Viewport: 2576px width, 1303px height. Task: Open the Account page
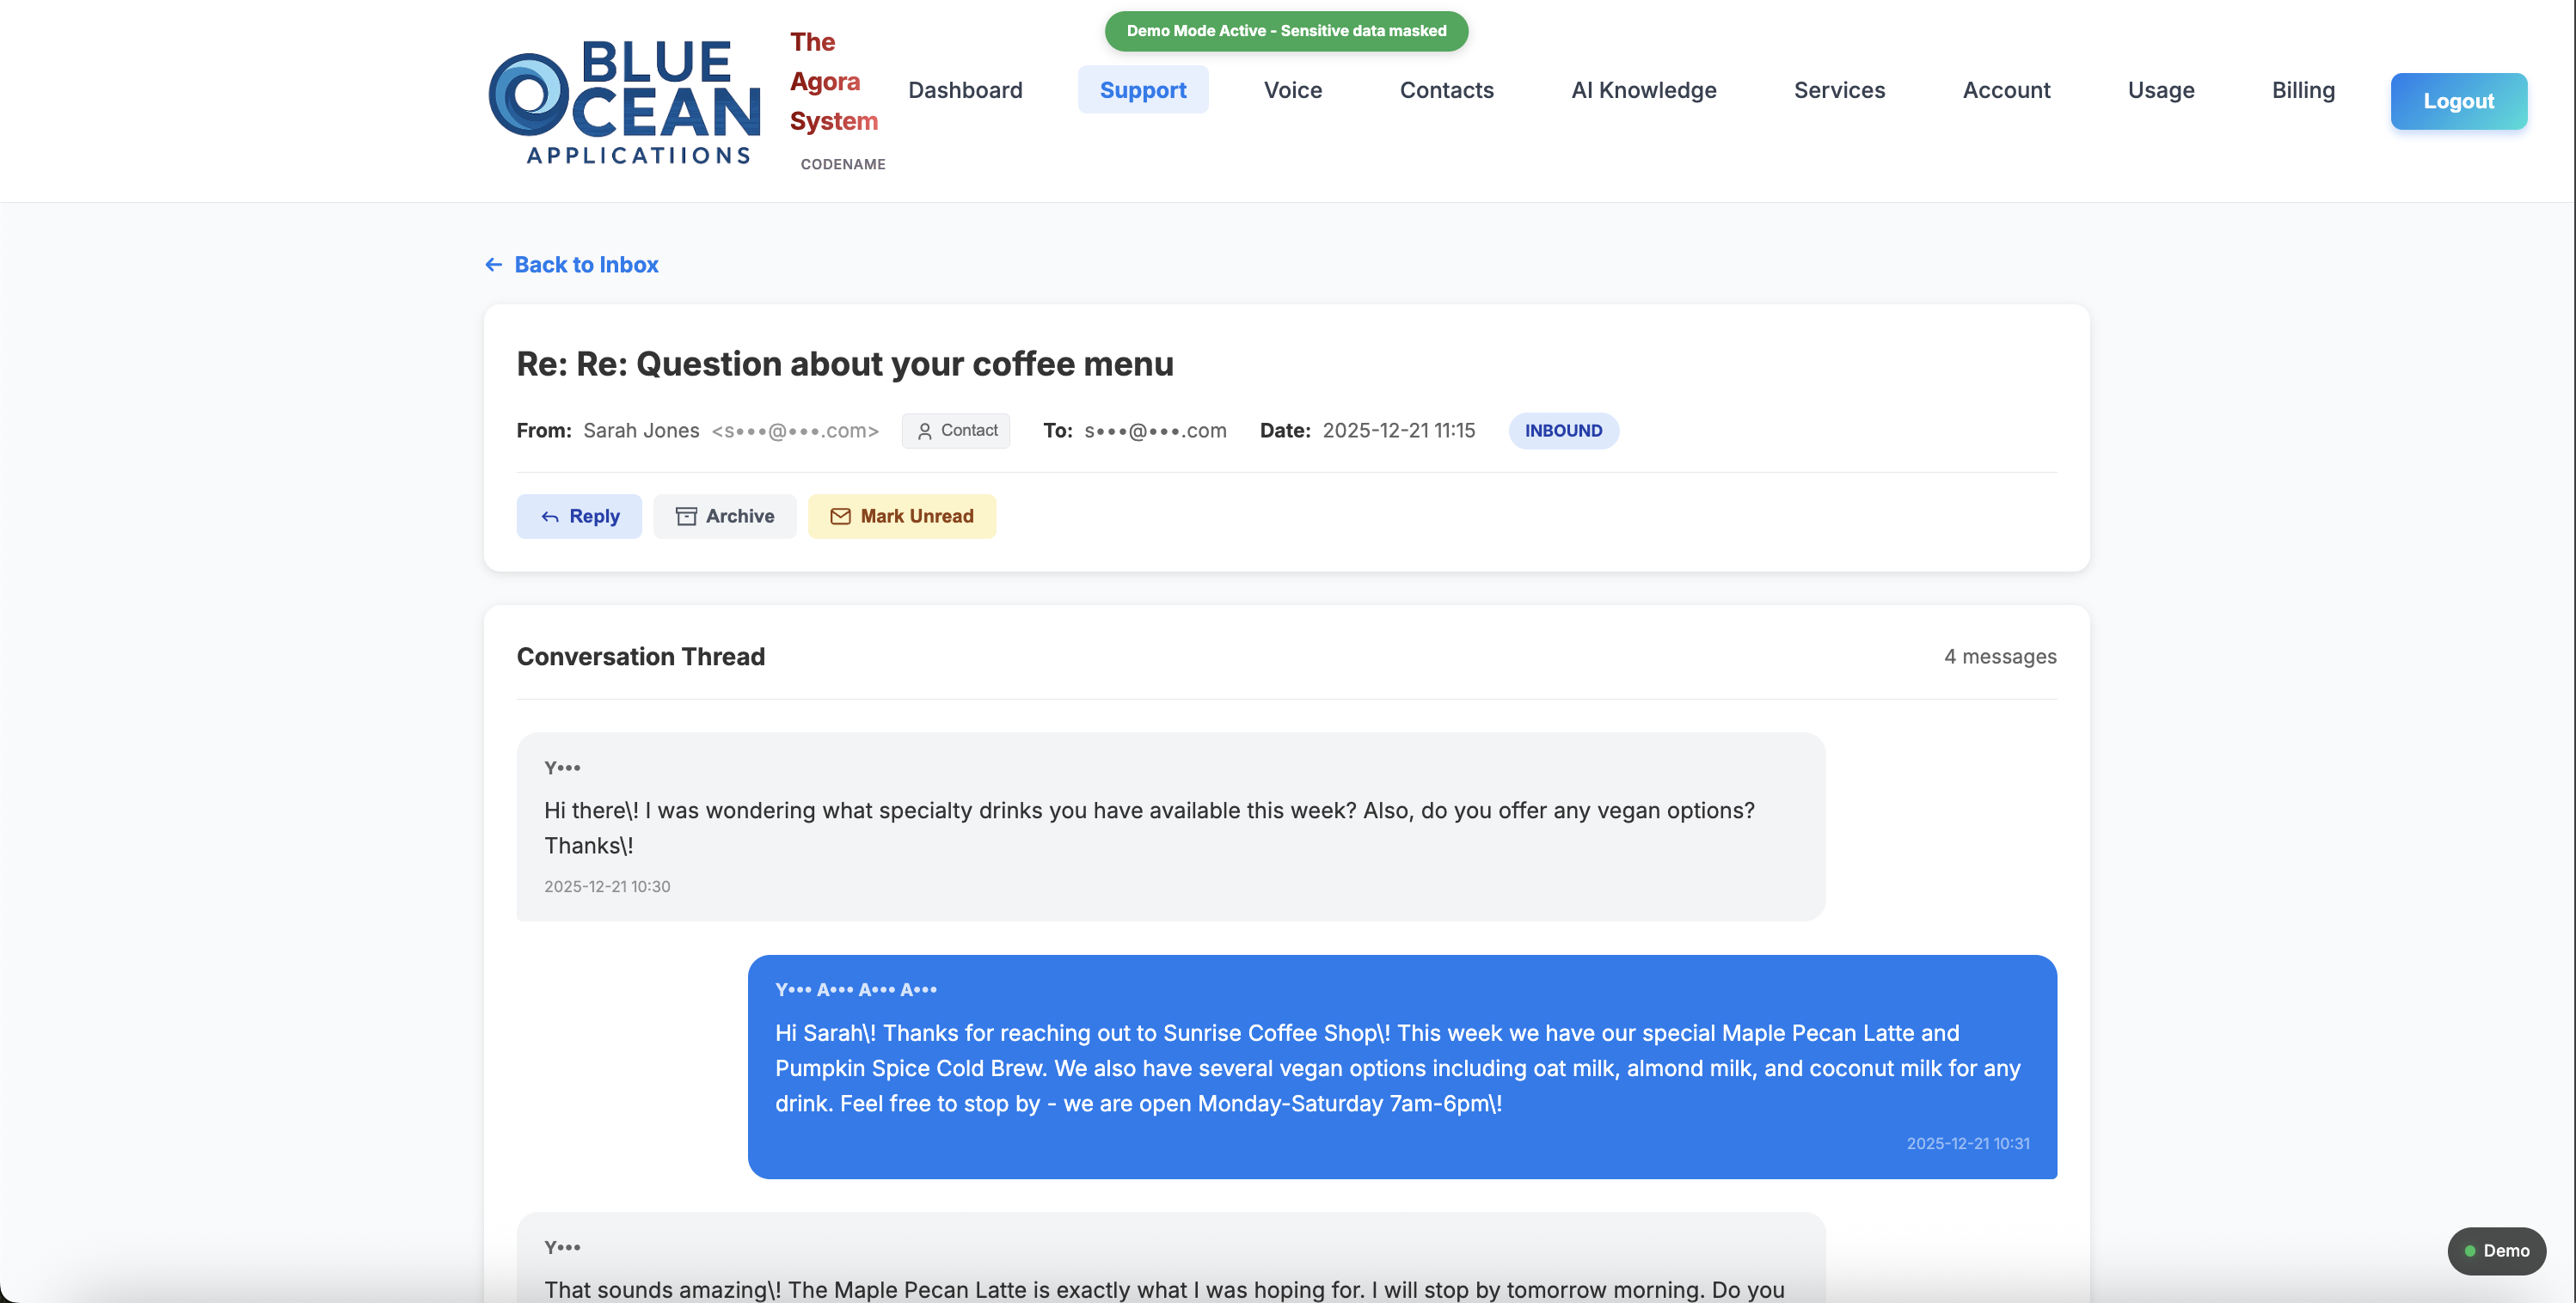tap(2007, 90)
